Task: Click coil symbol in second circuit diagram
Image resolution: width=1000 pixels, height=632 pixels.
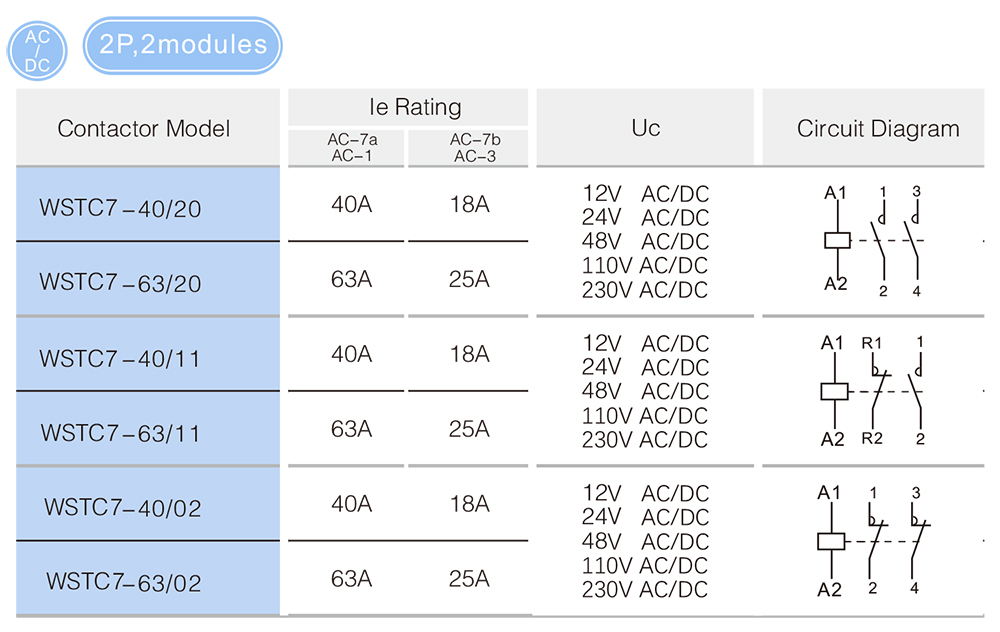Action: (x=834, y=391)
